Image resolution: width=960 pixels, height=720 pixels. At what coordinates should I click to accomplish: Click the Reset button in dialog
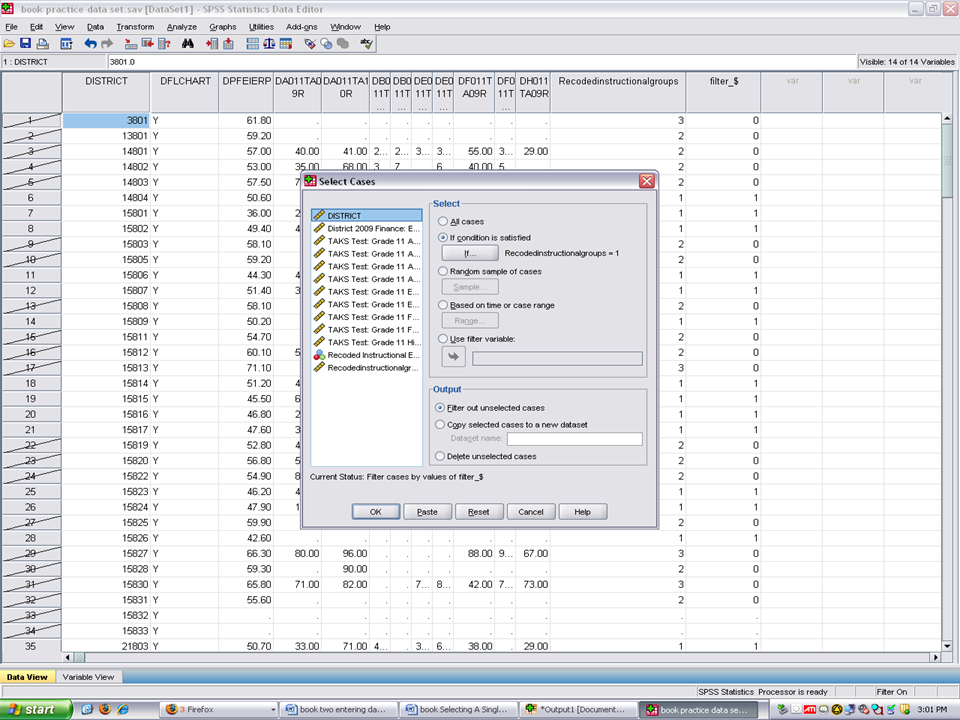(x=479, y=512)
